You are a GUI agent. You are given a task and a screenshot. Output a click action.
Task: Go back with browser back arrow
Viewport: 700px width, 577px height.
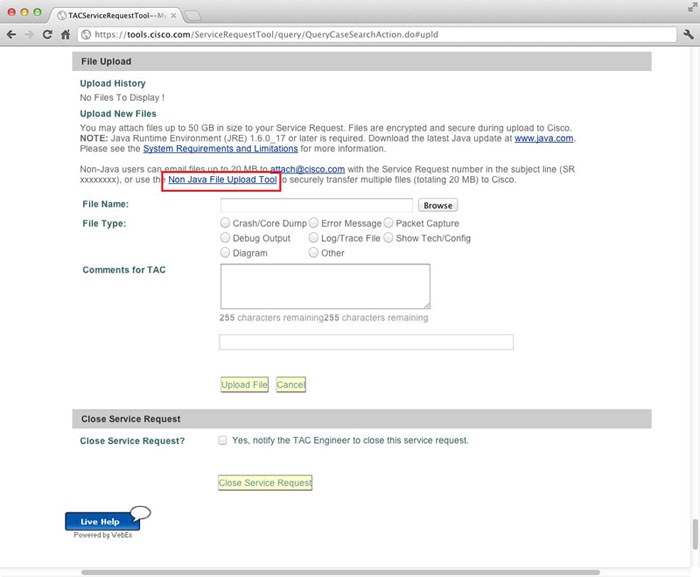pyautogui.click(x=12, y=34)
